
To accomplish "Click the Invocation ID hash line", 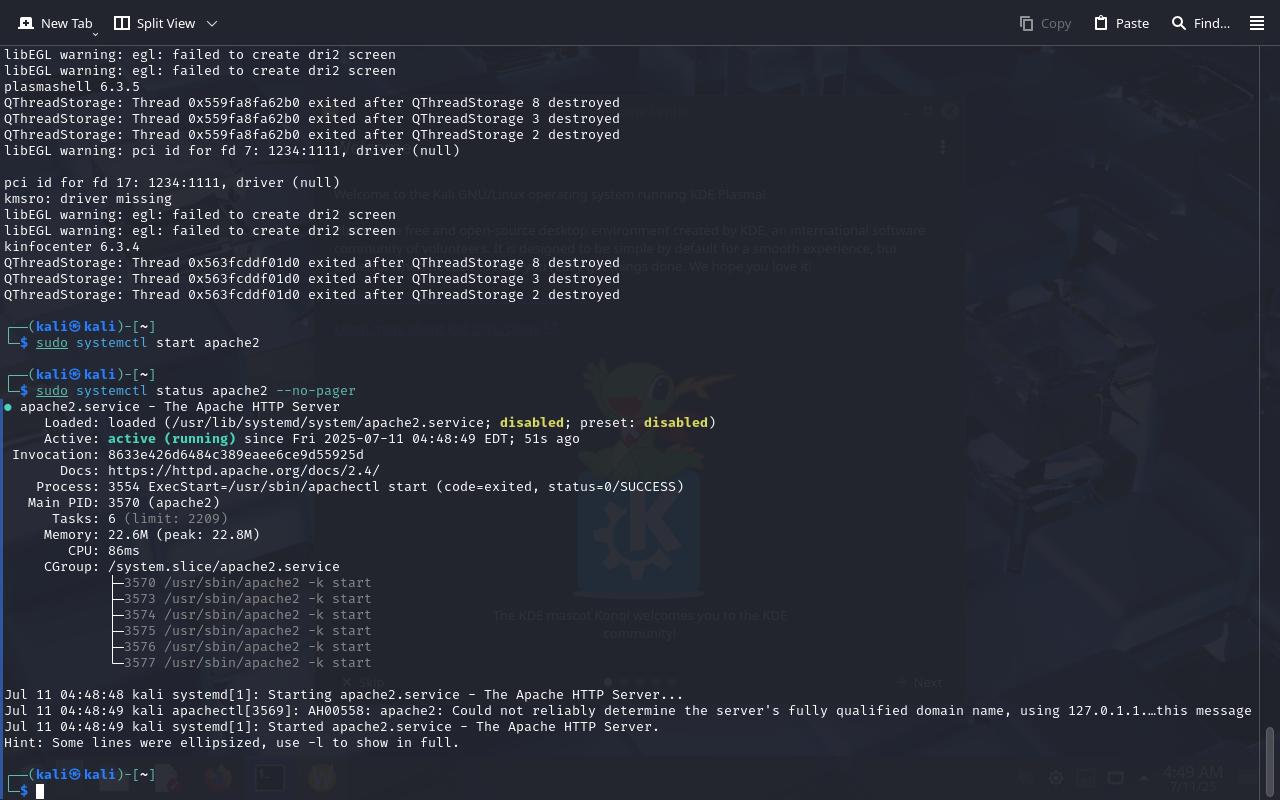I will pyautogui.click(x=188, y=455).
